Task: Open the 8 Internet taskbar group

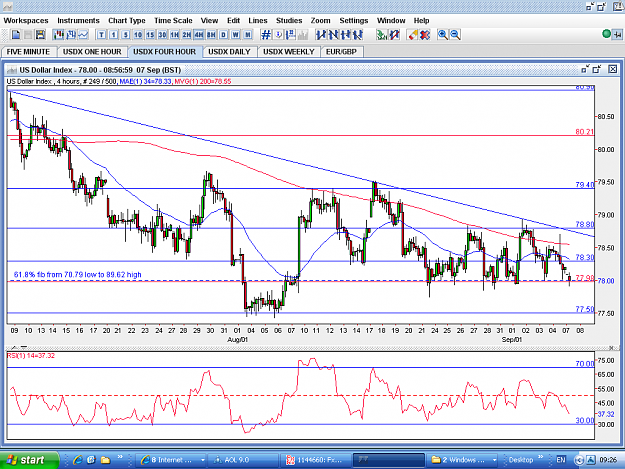Action: [x=172, y=460]
